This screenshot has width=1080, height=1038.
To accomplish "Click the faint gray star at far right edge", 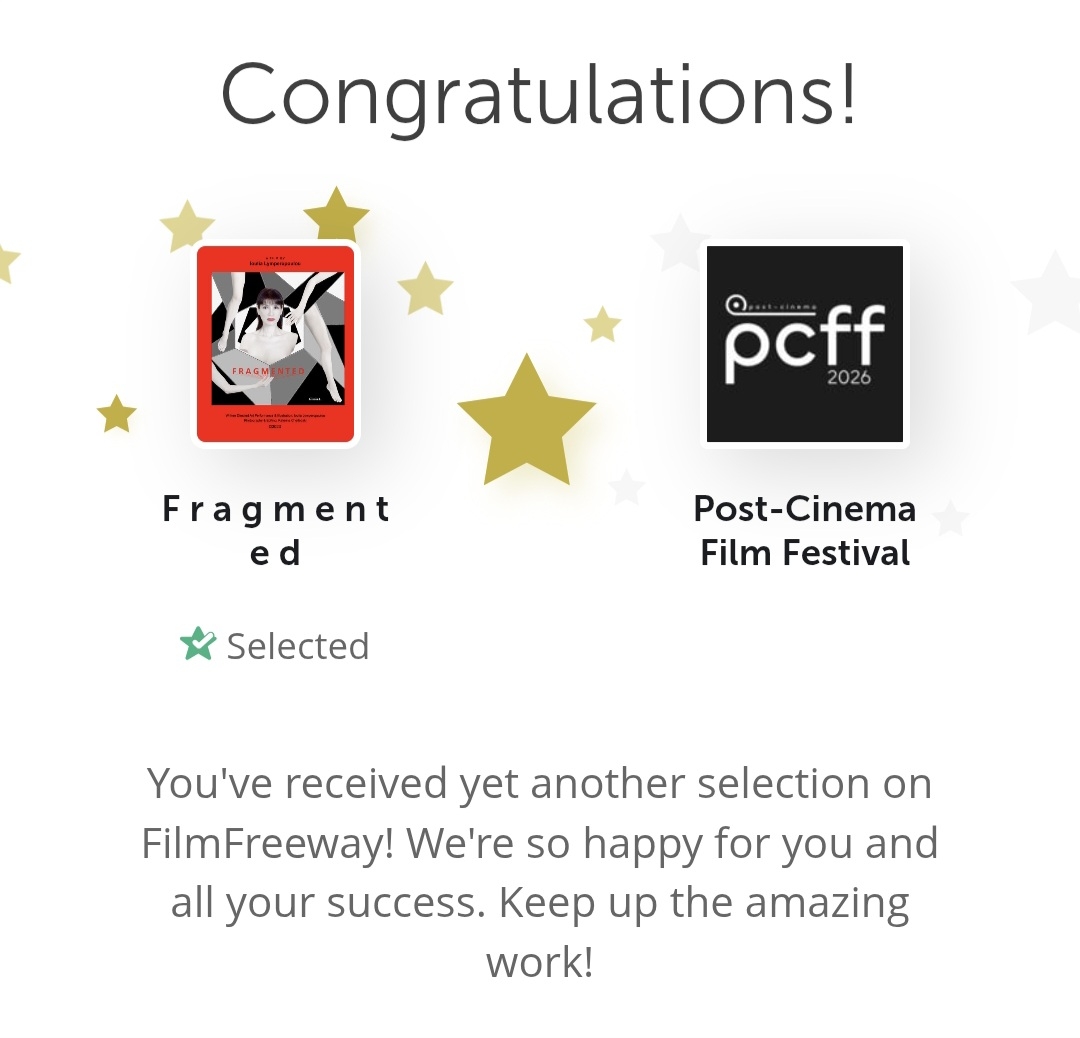I will point(1050,290).
